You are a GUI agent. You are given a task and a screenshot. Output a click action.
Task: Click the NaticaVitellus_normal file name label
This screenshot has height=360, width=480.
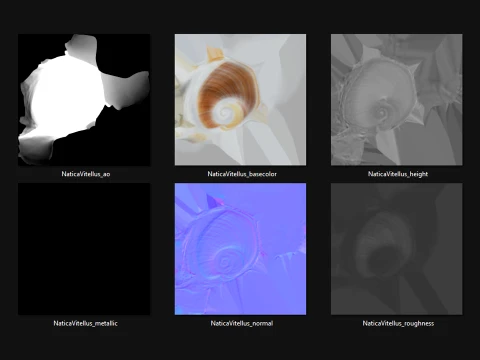tap(242, 323)
